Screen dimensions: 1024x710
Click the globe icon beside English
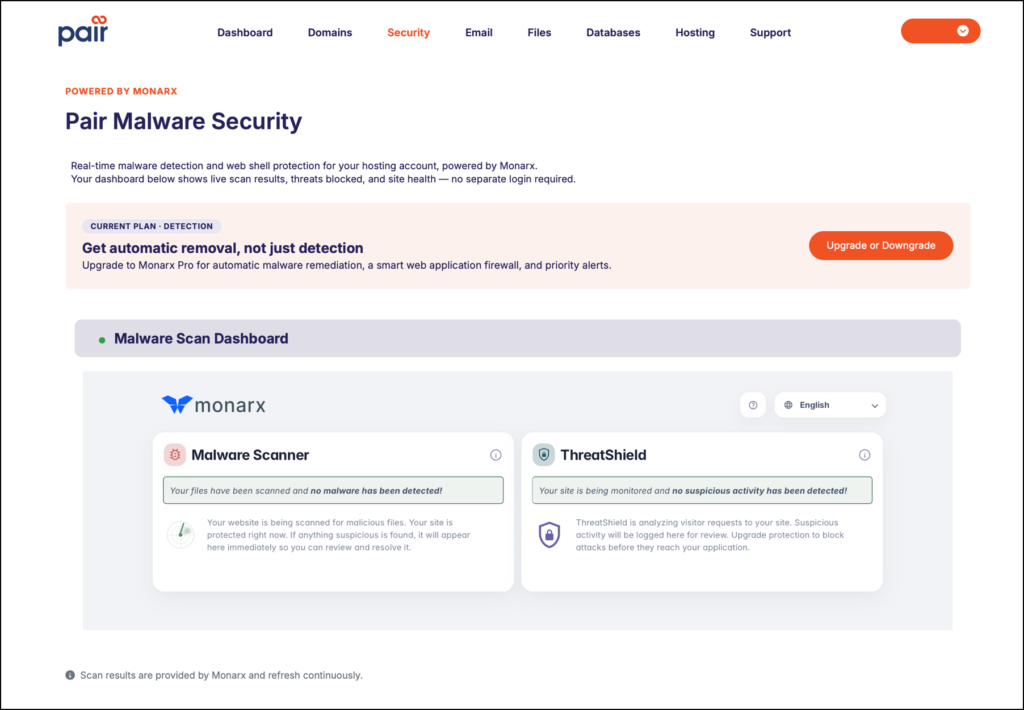(x=788, y=405)
